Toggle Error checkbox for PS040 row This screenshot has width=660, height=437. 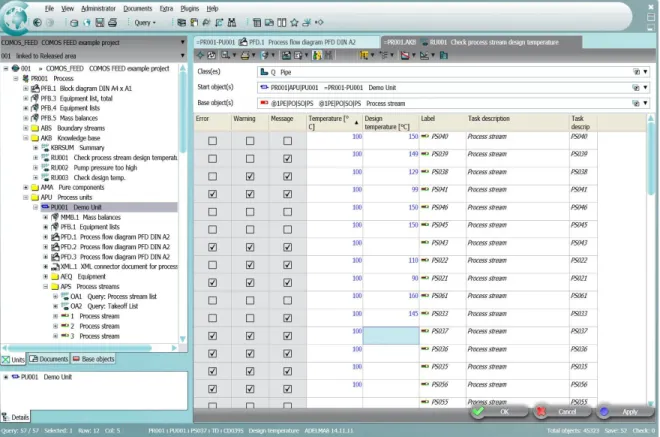tap(213, 141)
